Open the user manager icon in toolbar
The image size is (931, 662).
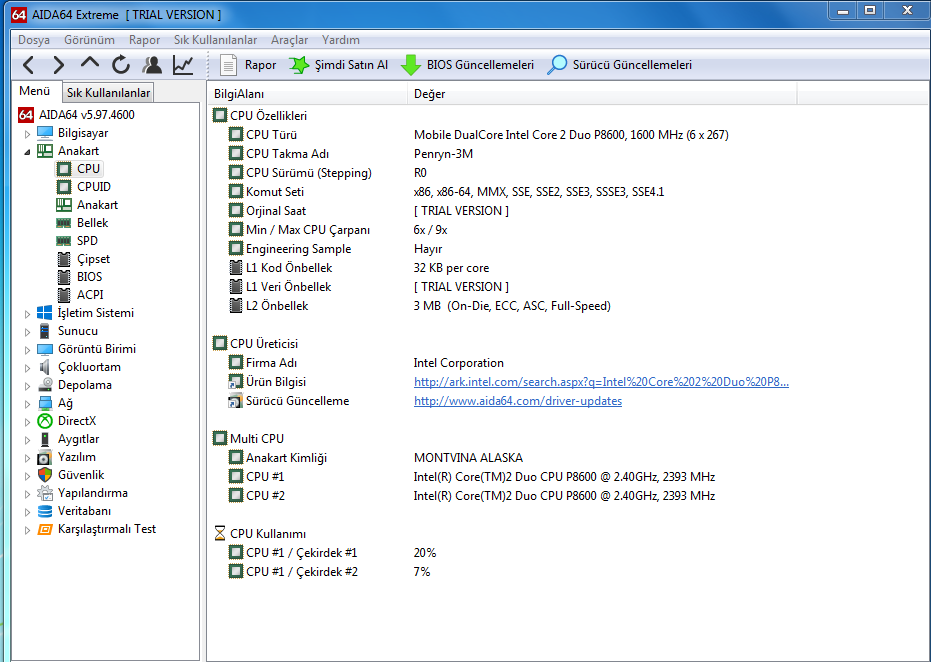coord(152,65)
